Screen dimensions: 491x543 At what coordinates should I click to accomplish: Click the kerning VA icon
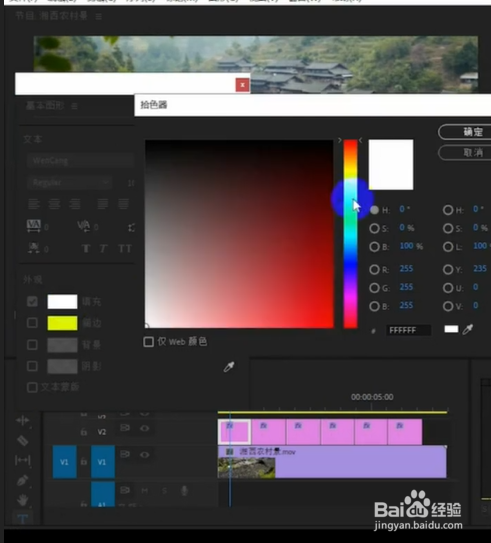tap(83, 226)
